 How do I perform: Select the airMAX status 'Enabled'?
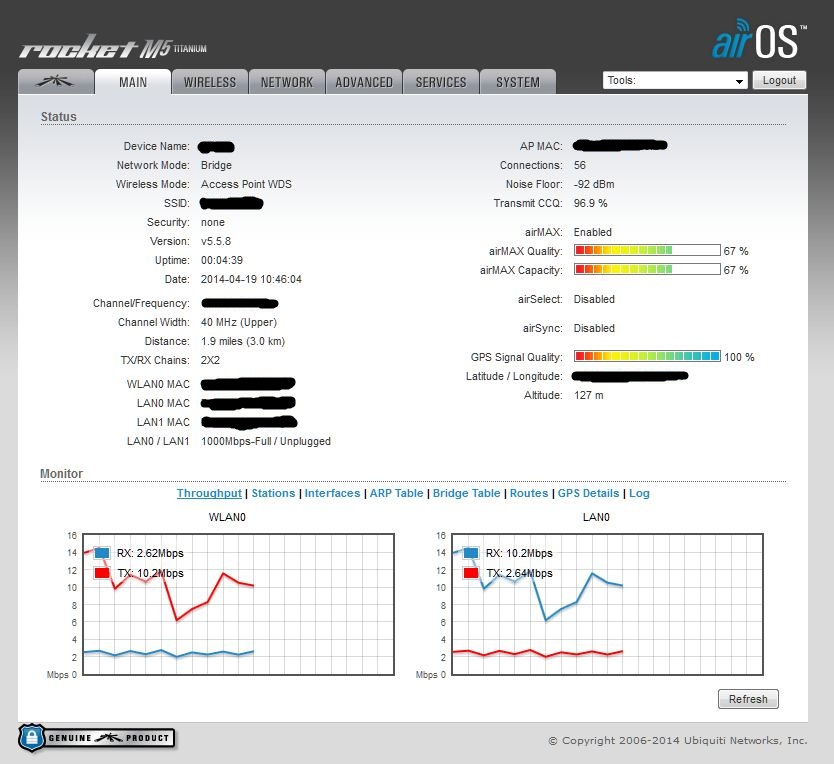593,232
